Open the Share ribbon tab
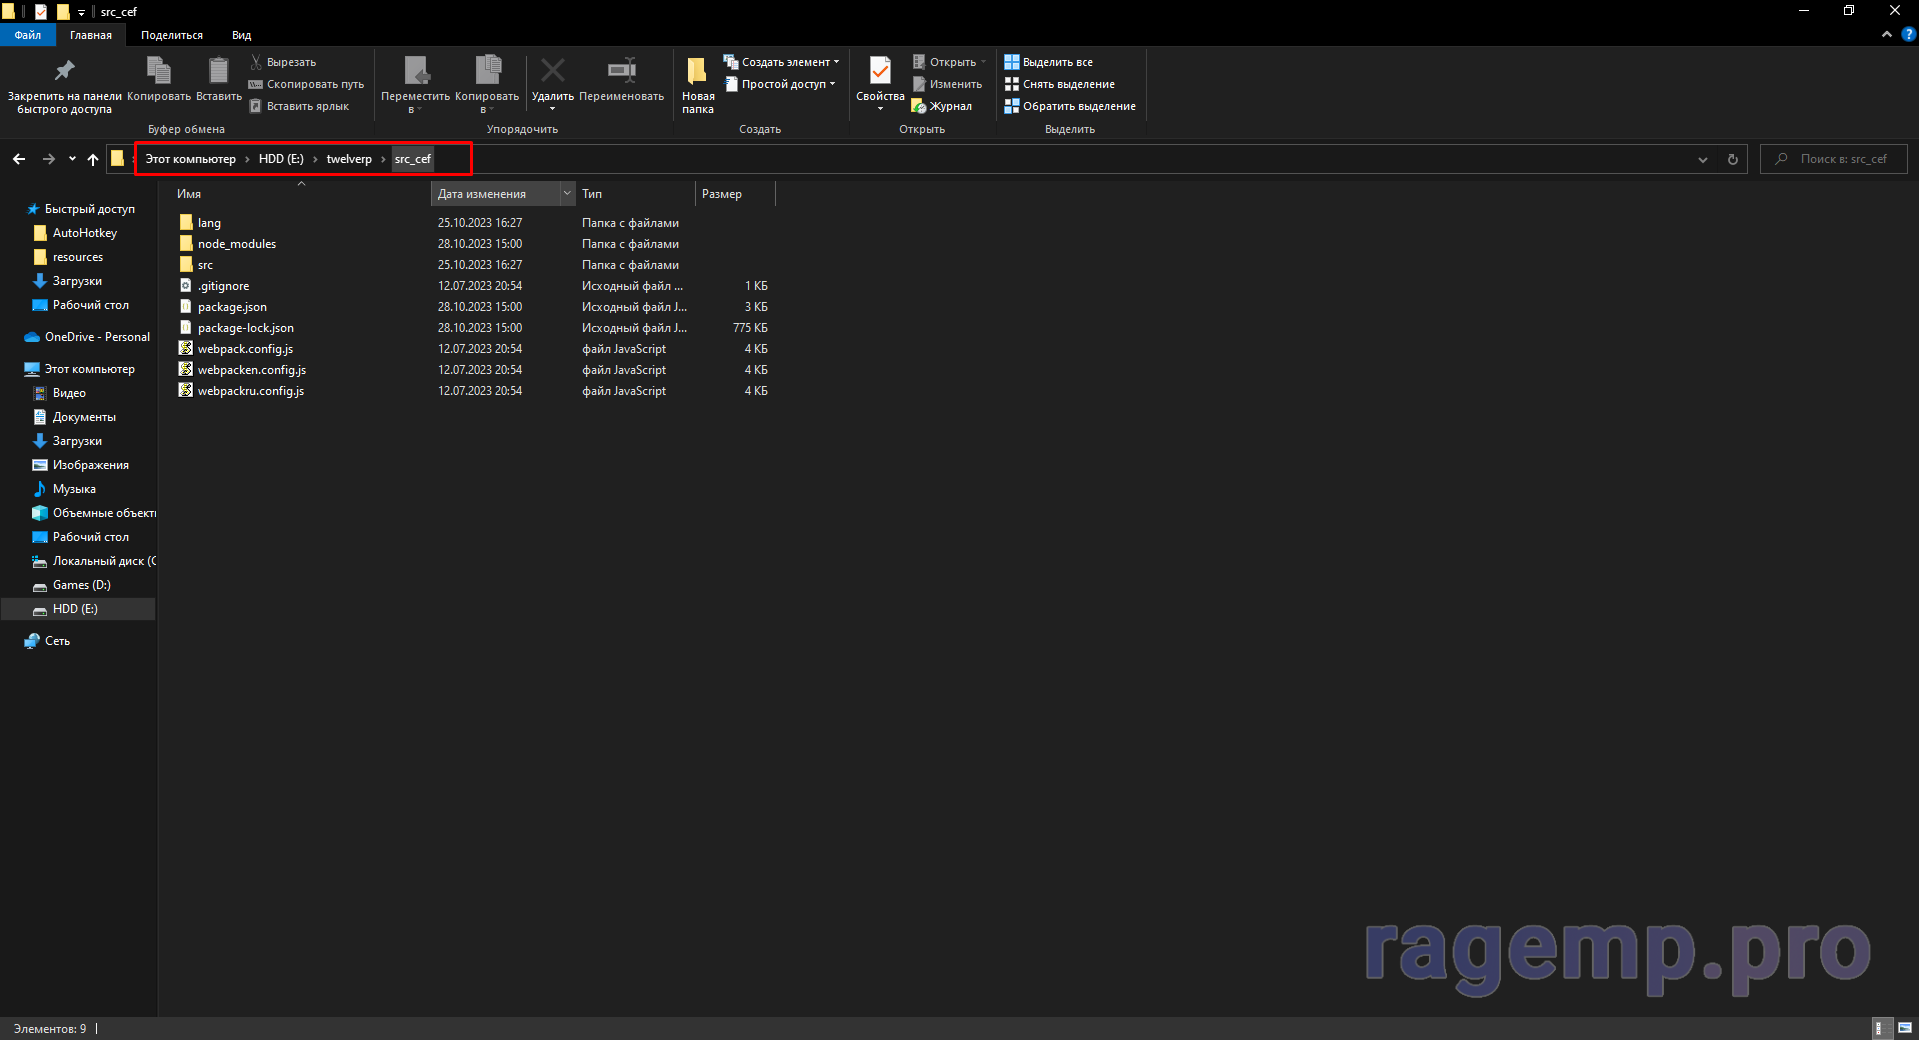Image resolution: width=1919 pixels, height=1040 pixels. pyautogui.click(x=171, y=35)
